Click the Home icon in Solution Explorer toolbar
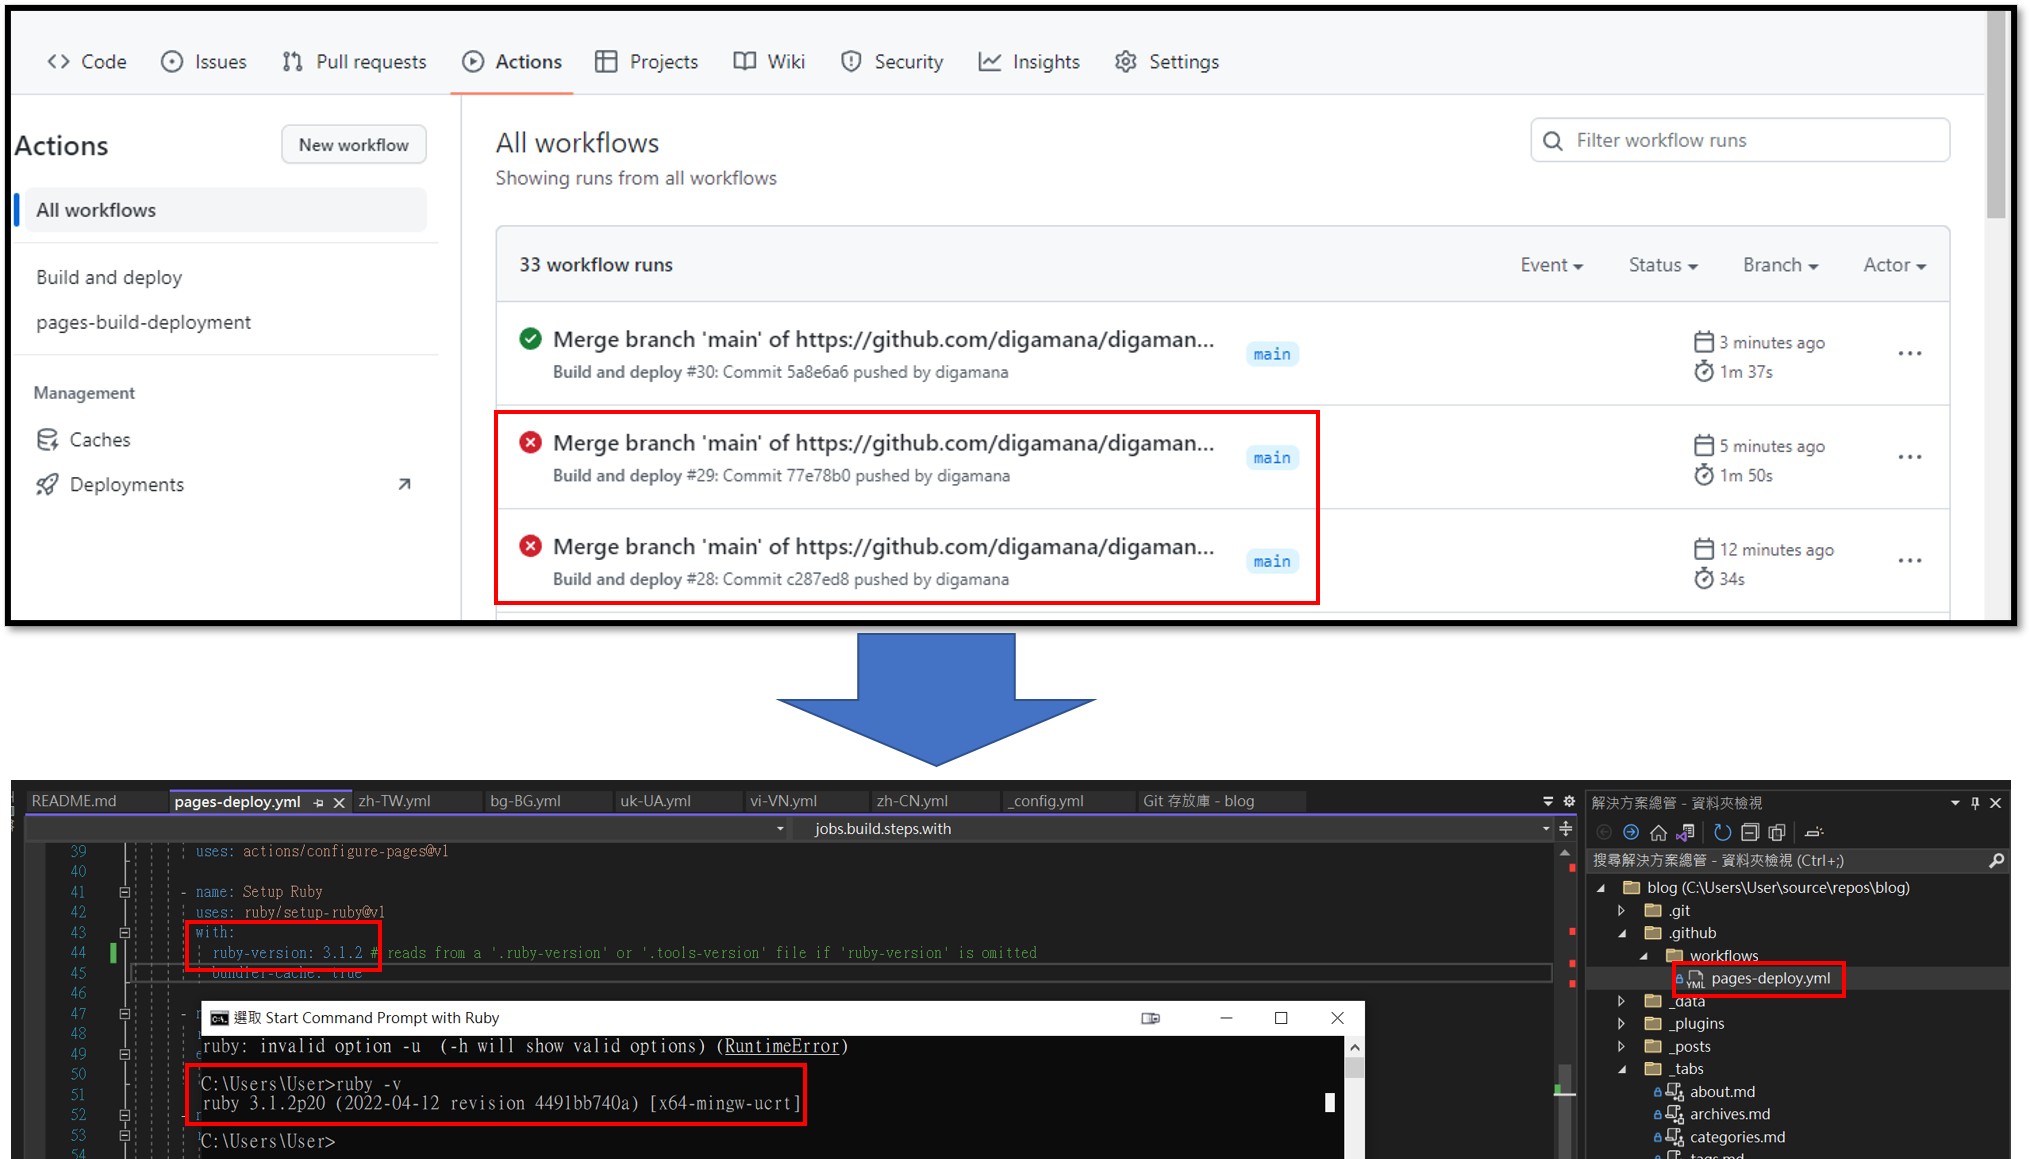 pyautogui.click(x=1658, y=832)
